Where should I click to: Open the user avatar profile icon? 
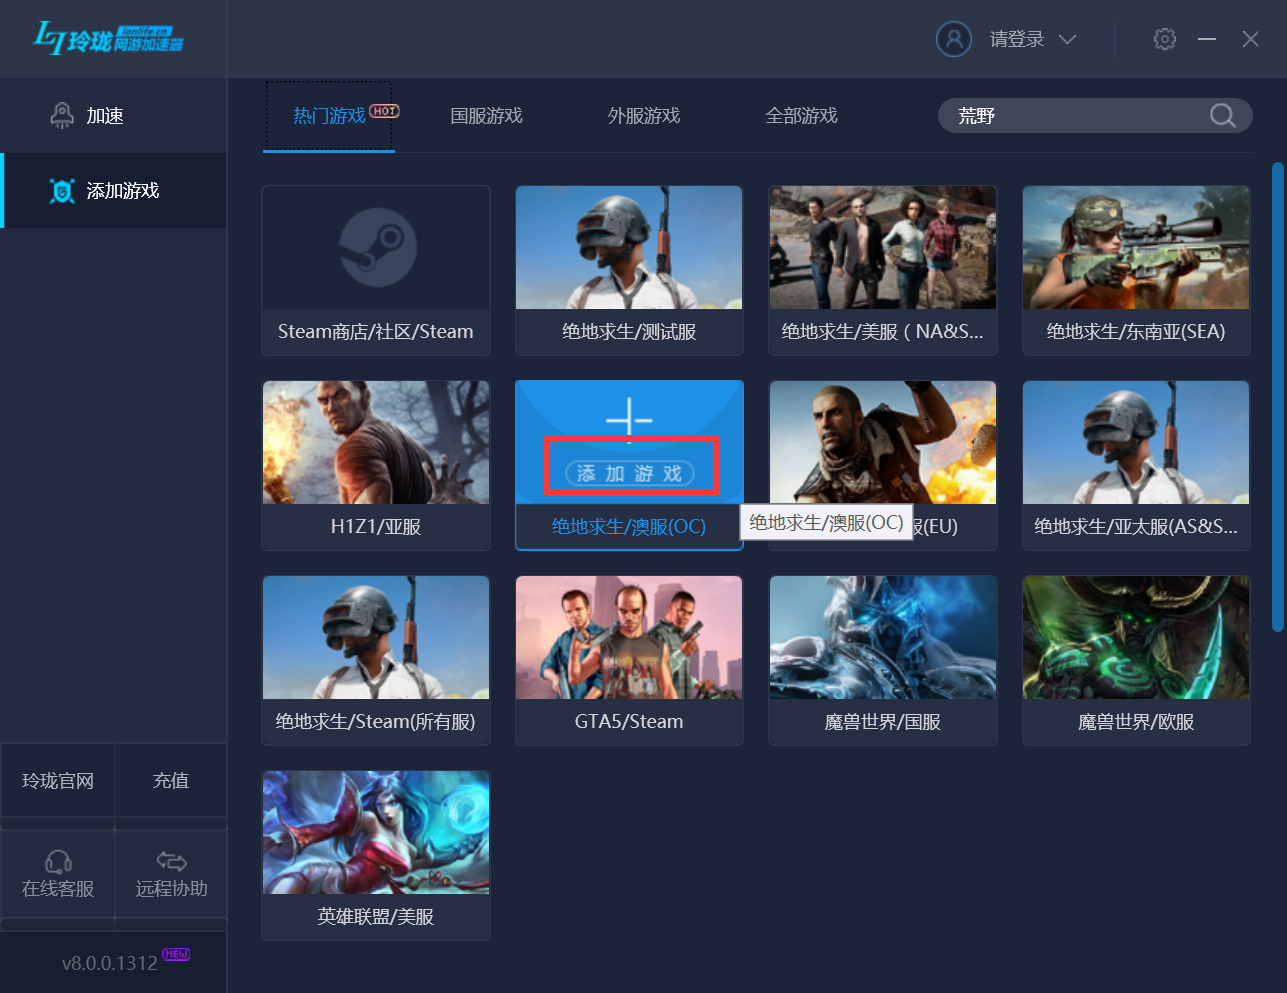[953, 38]
